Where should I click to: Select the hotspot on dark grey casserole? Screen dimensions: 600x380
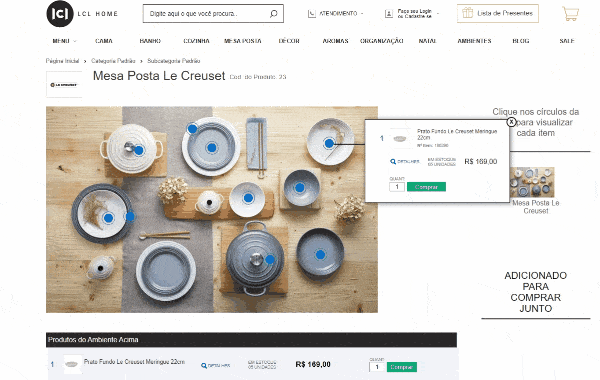pyautogui.click(x=270, y=259)
